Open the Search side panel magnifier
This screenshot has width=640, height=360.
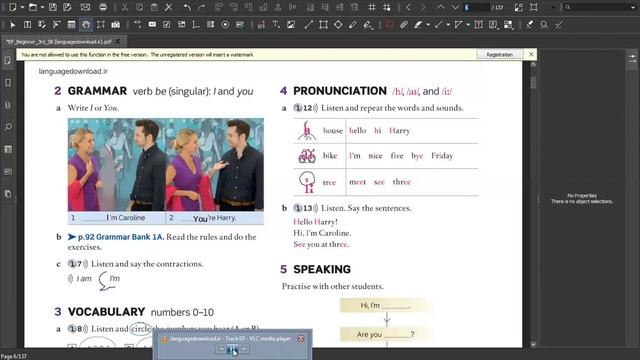click(x=8, y=127)
